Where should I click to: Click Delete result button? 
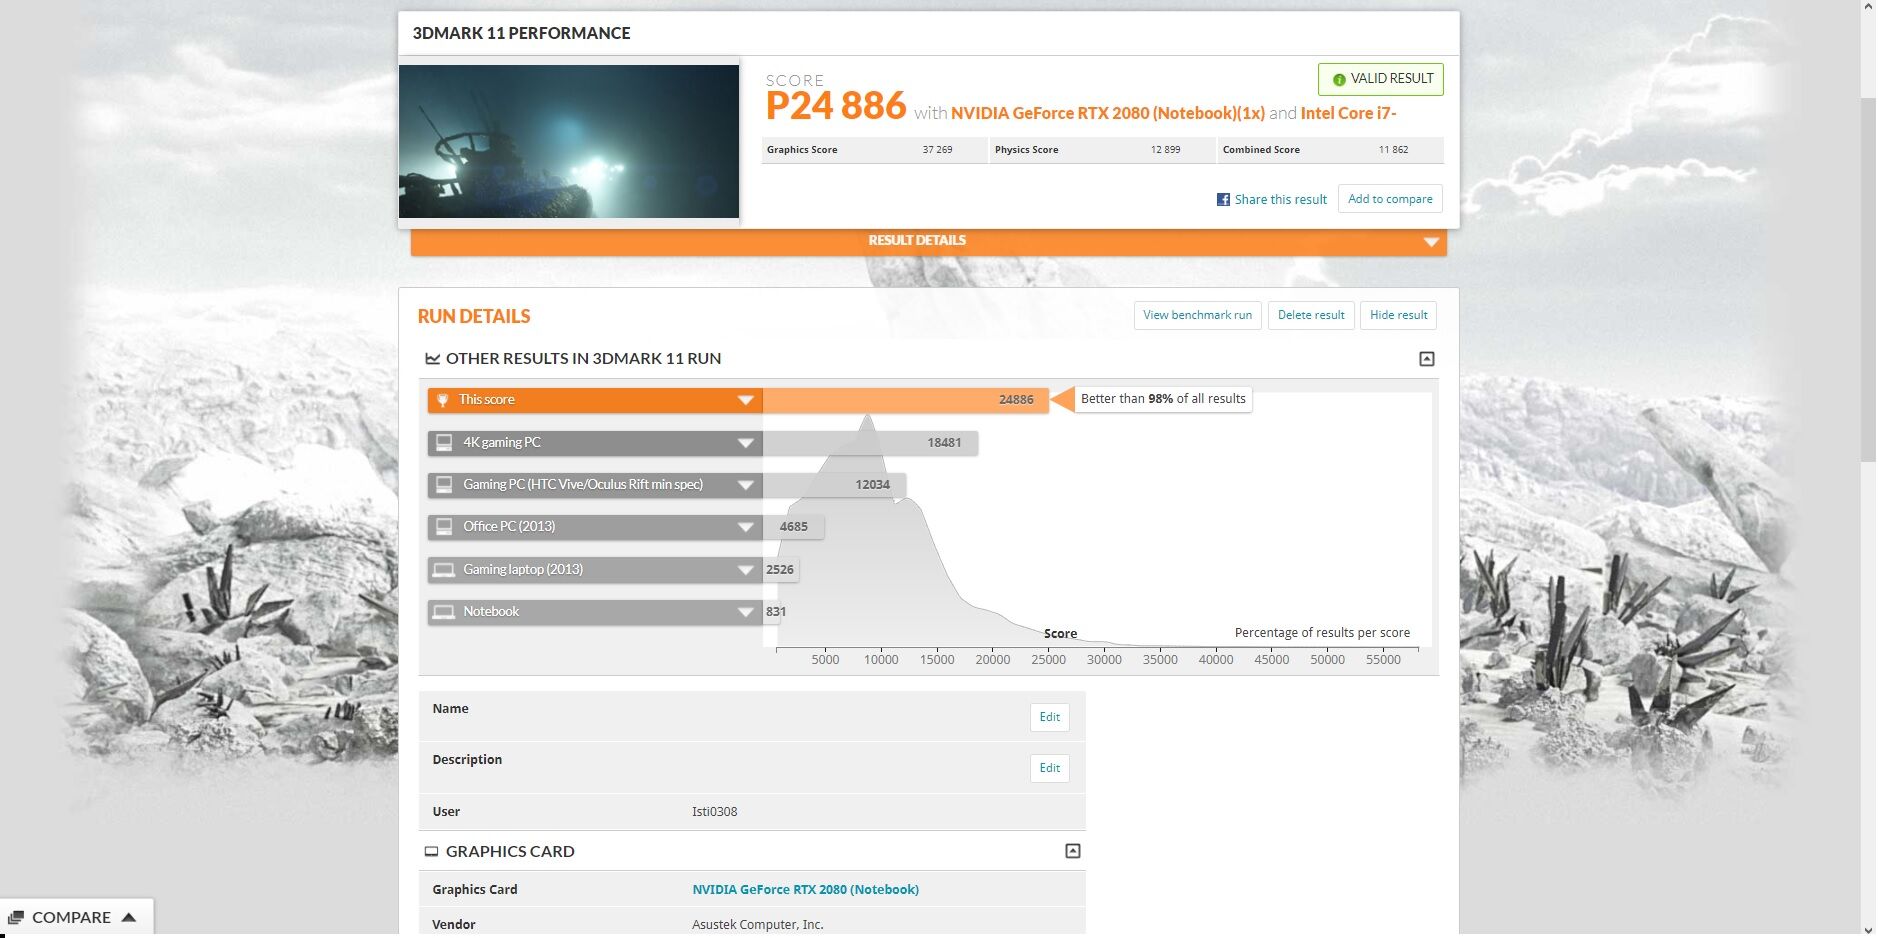coord(1311,315)
